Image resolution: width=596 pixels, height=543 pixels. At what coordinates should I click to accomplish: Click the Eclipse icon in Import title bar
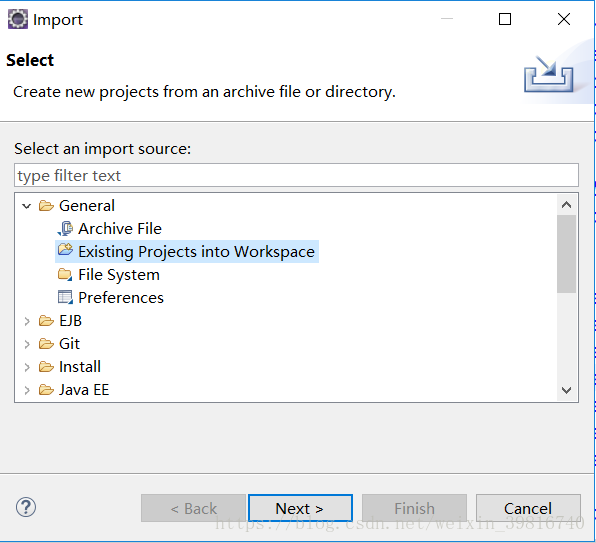tap(17, 19)
